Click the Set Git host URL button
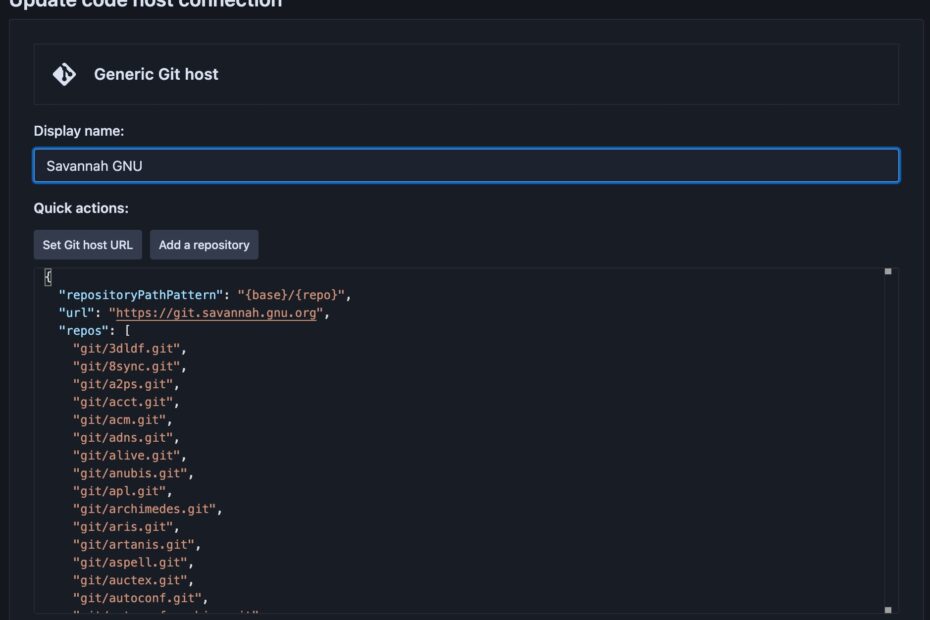The width and height of the screenshot is (930, 620). [87, 244]
